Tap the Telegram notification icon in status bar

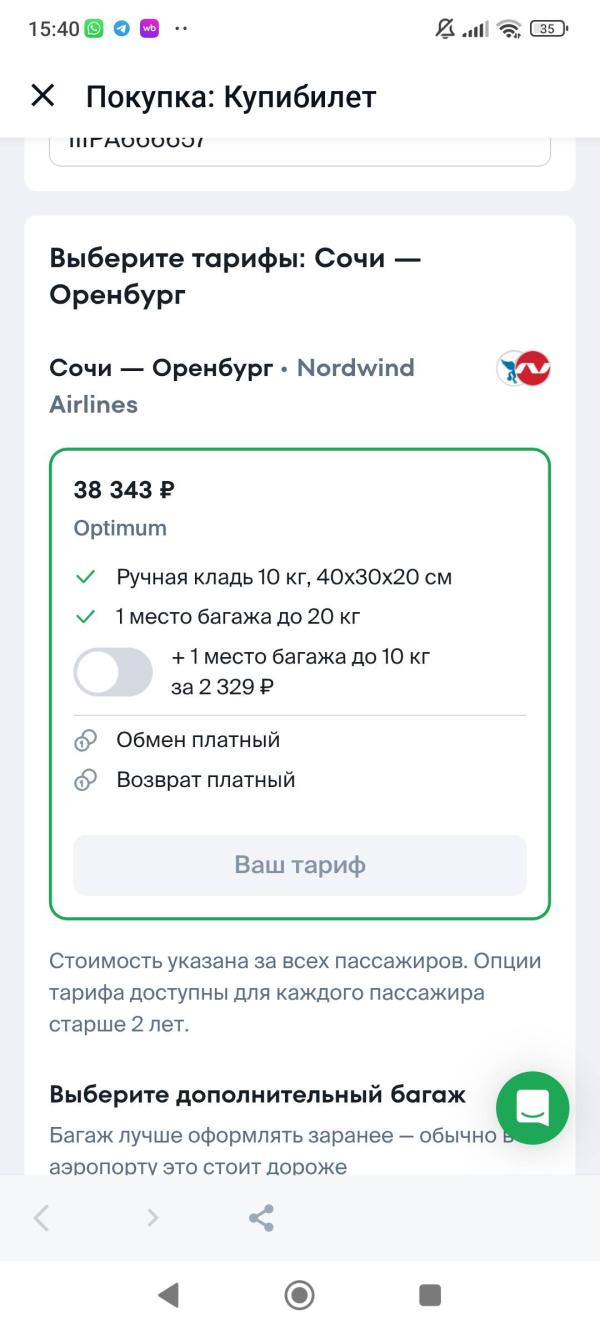(121, 29)
